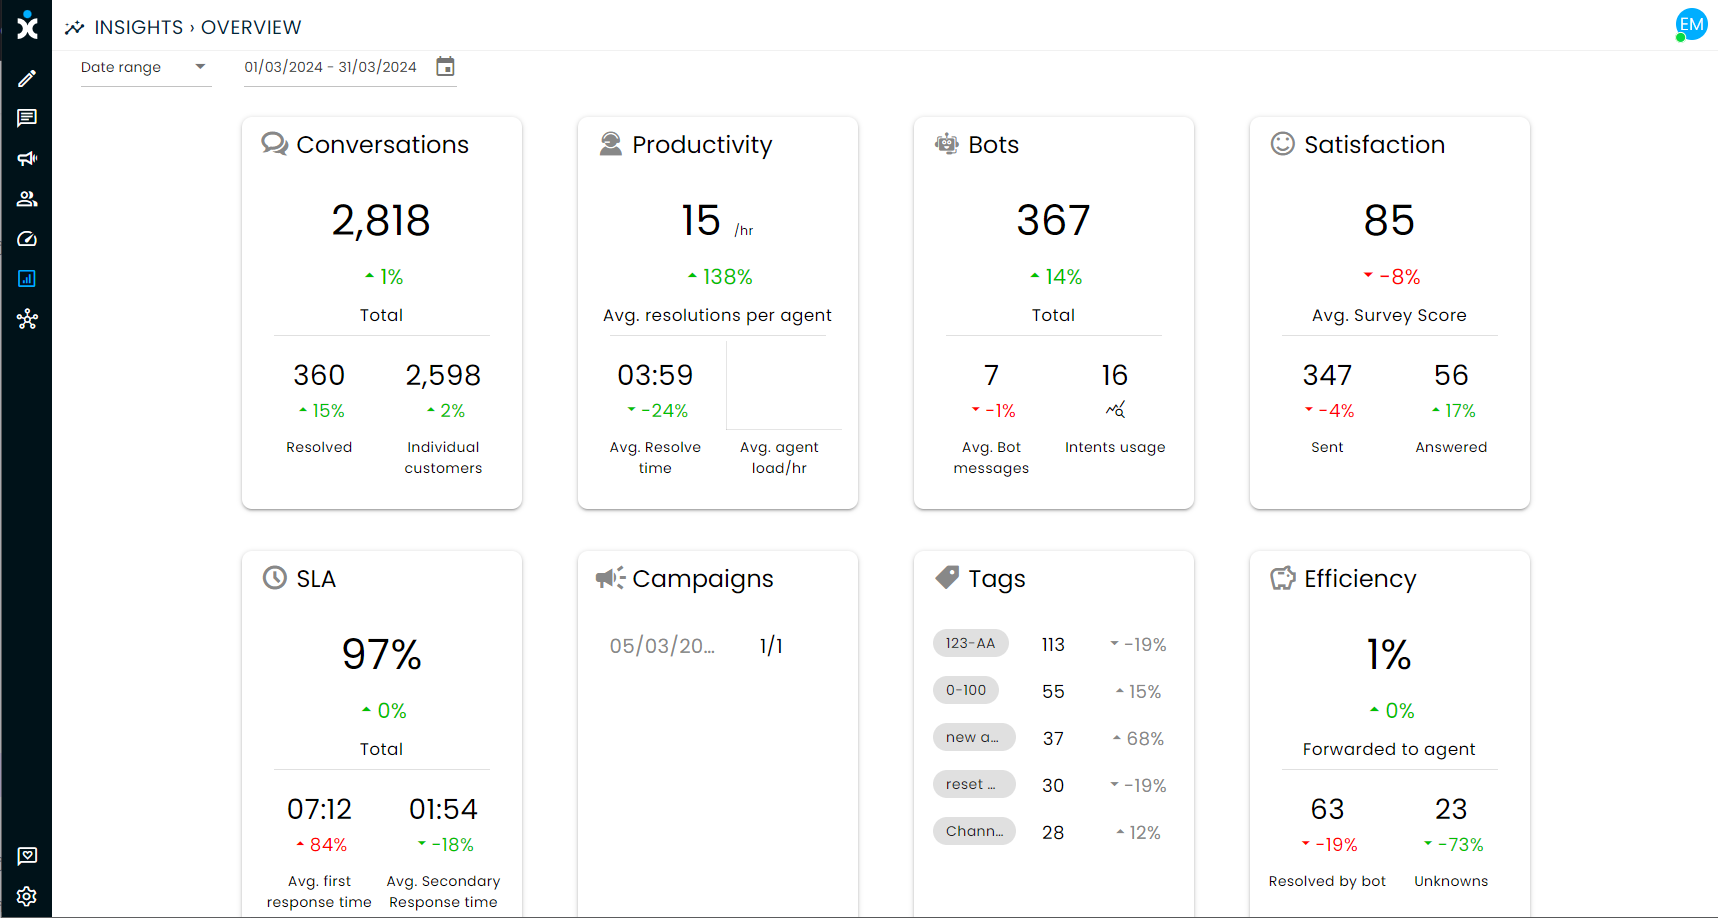Click the Conversations card speech bubble icon
This screenshot has width=1718, height=918.
[x=275, y=144]
